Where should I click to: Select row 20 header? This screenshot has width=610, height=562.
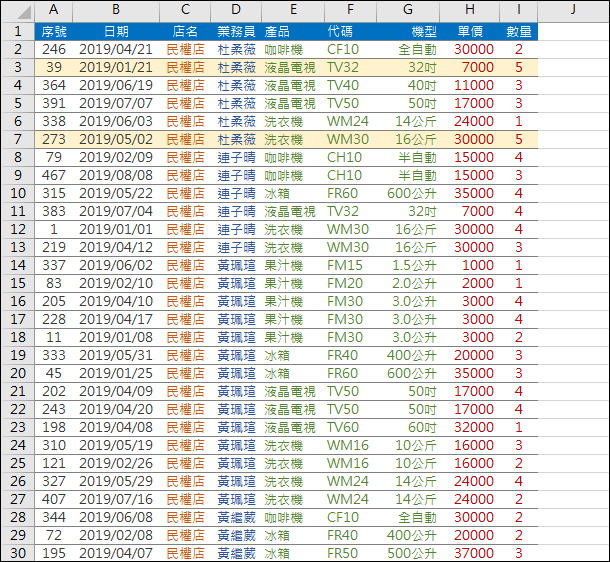[x=18, y=373]
